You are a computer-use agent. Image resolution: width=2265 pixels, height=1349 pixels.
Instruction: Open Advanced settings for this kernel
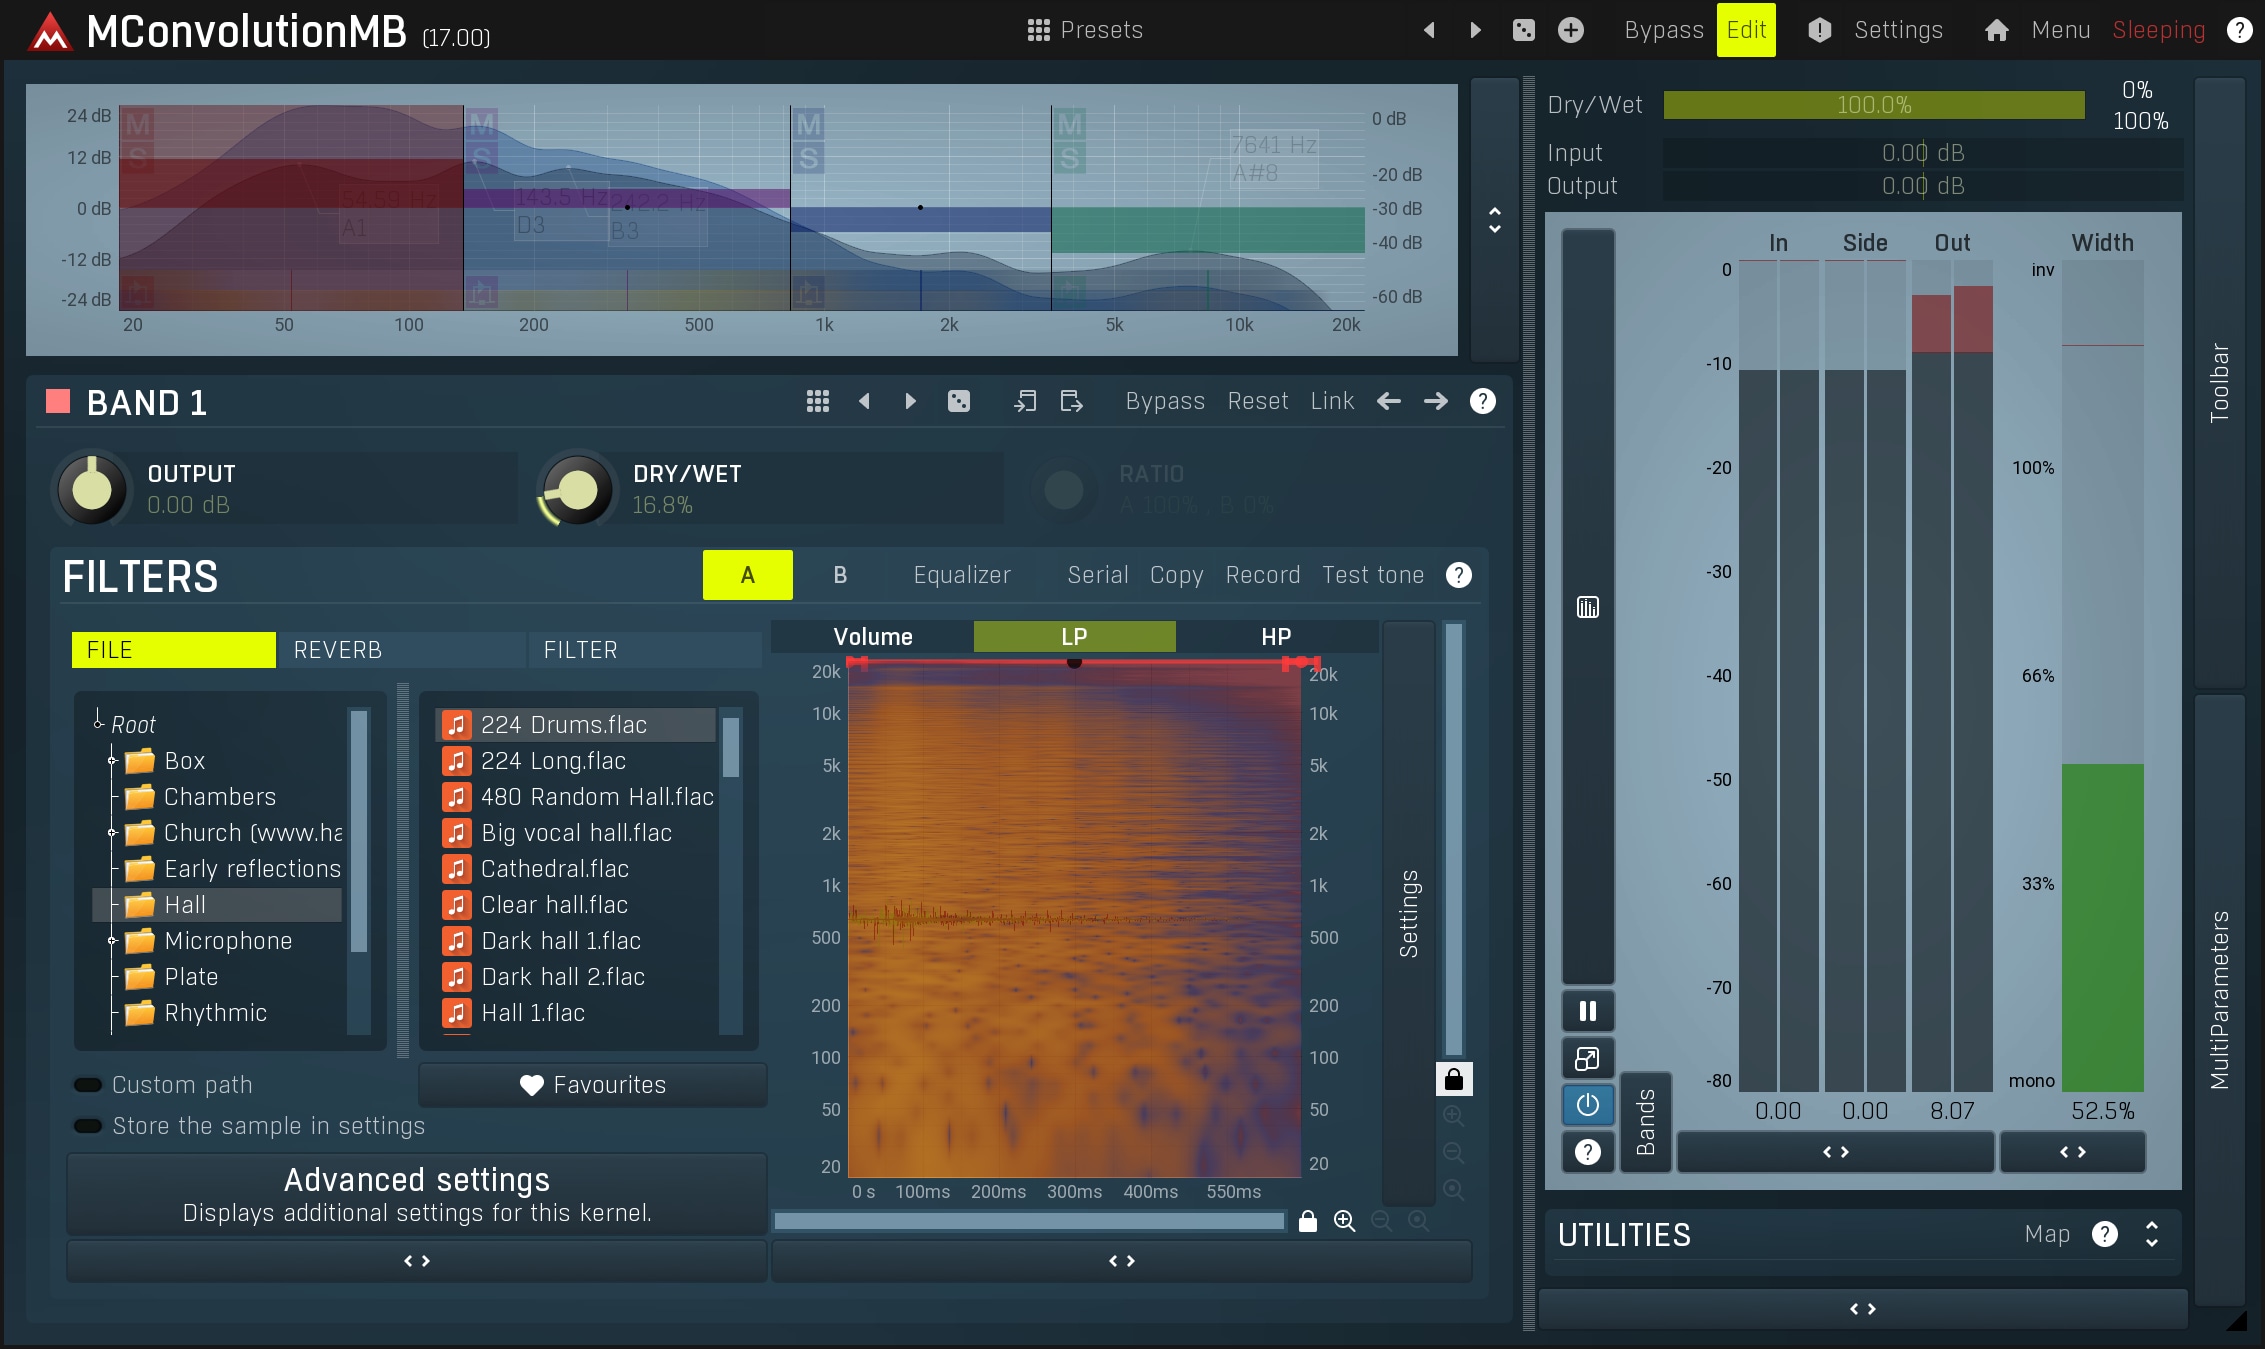tap(417, 1194)
